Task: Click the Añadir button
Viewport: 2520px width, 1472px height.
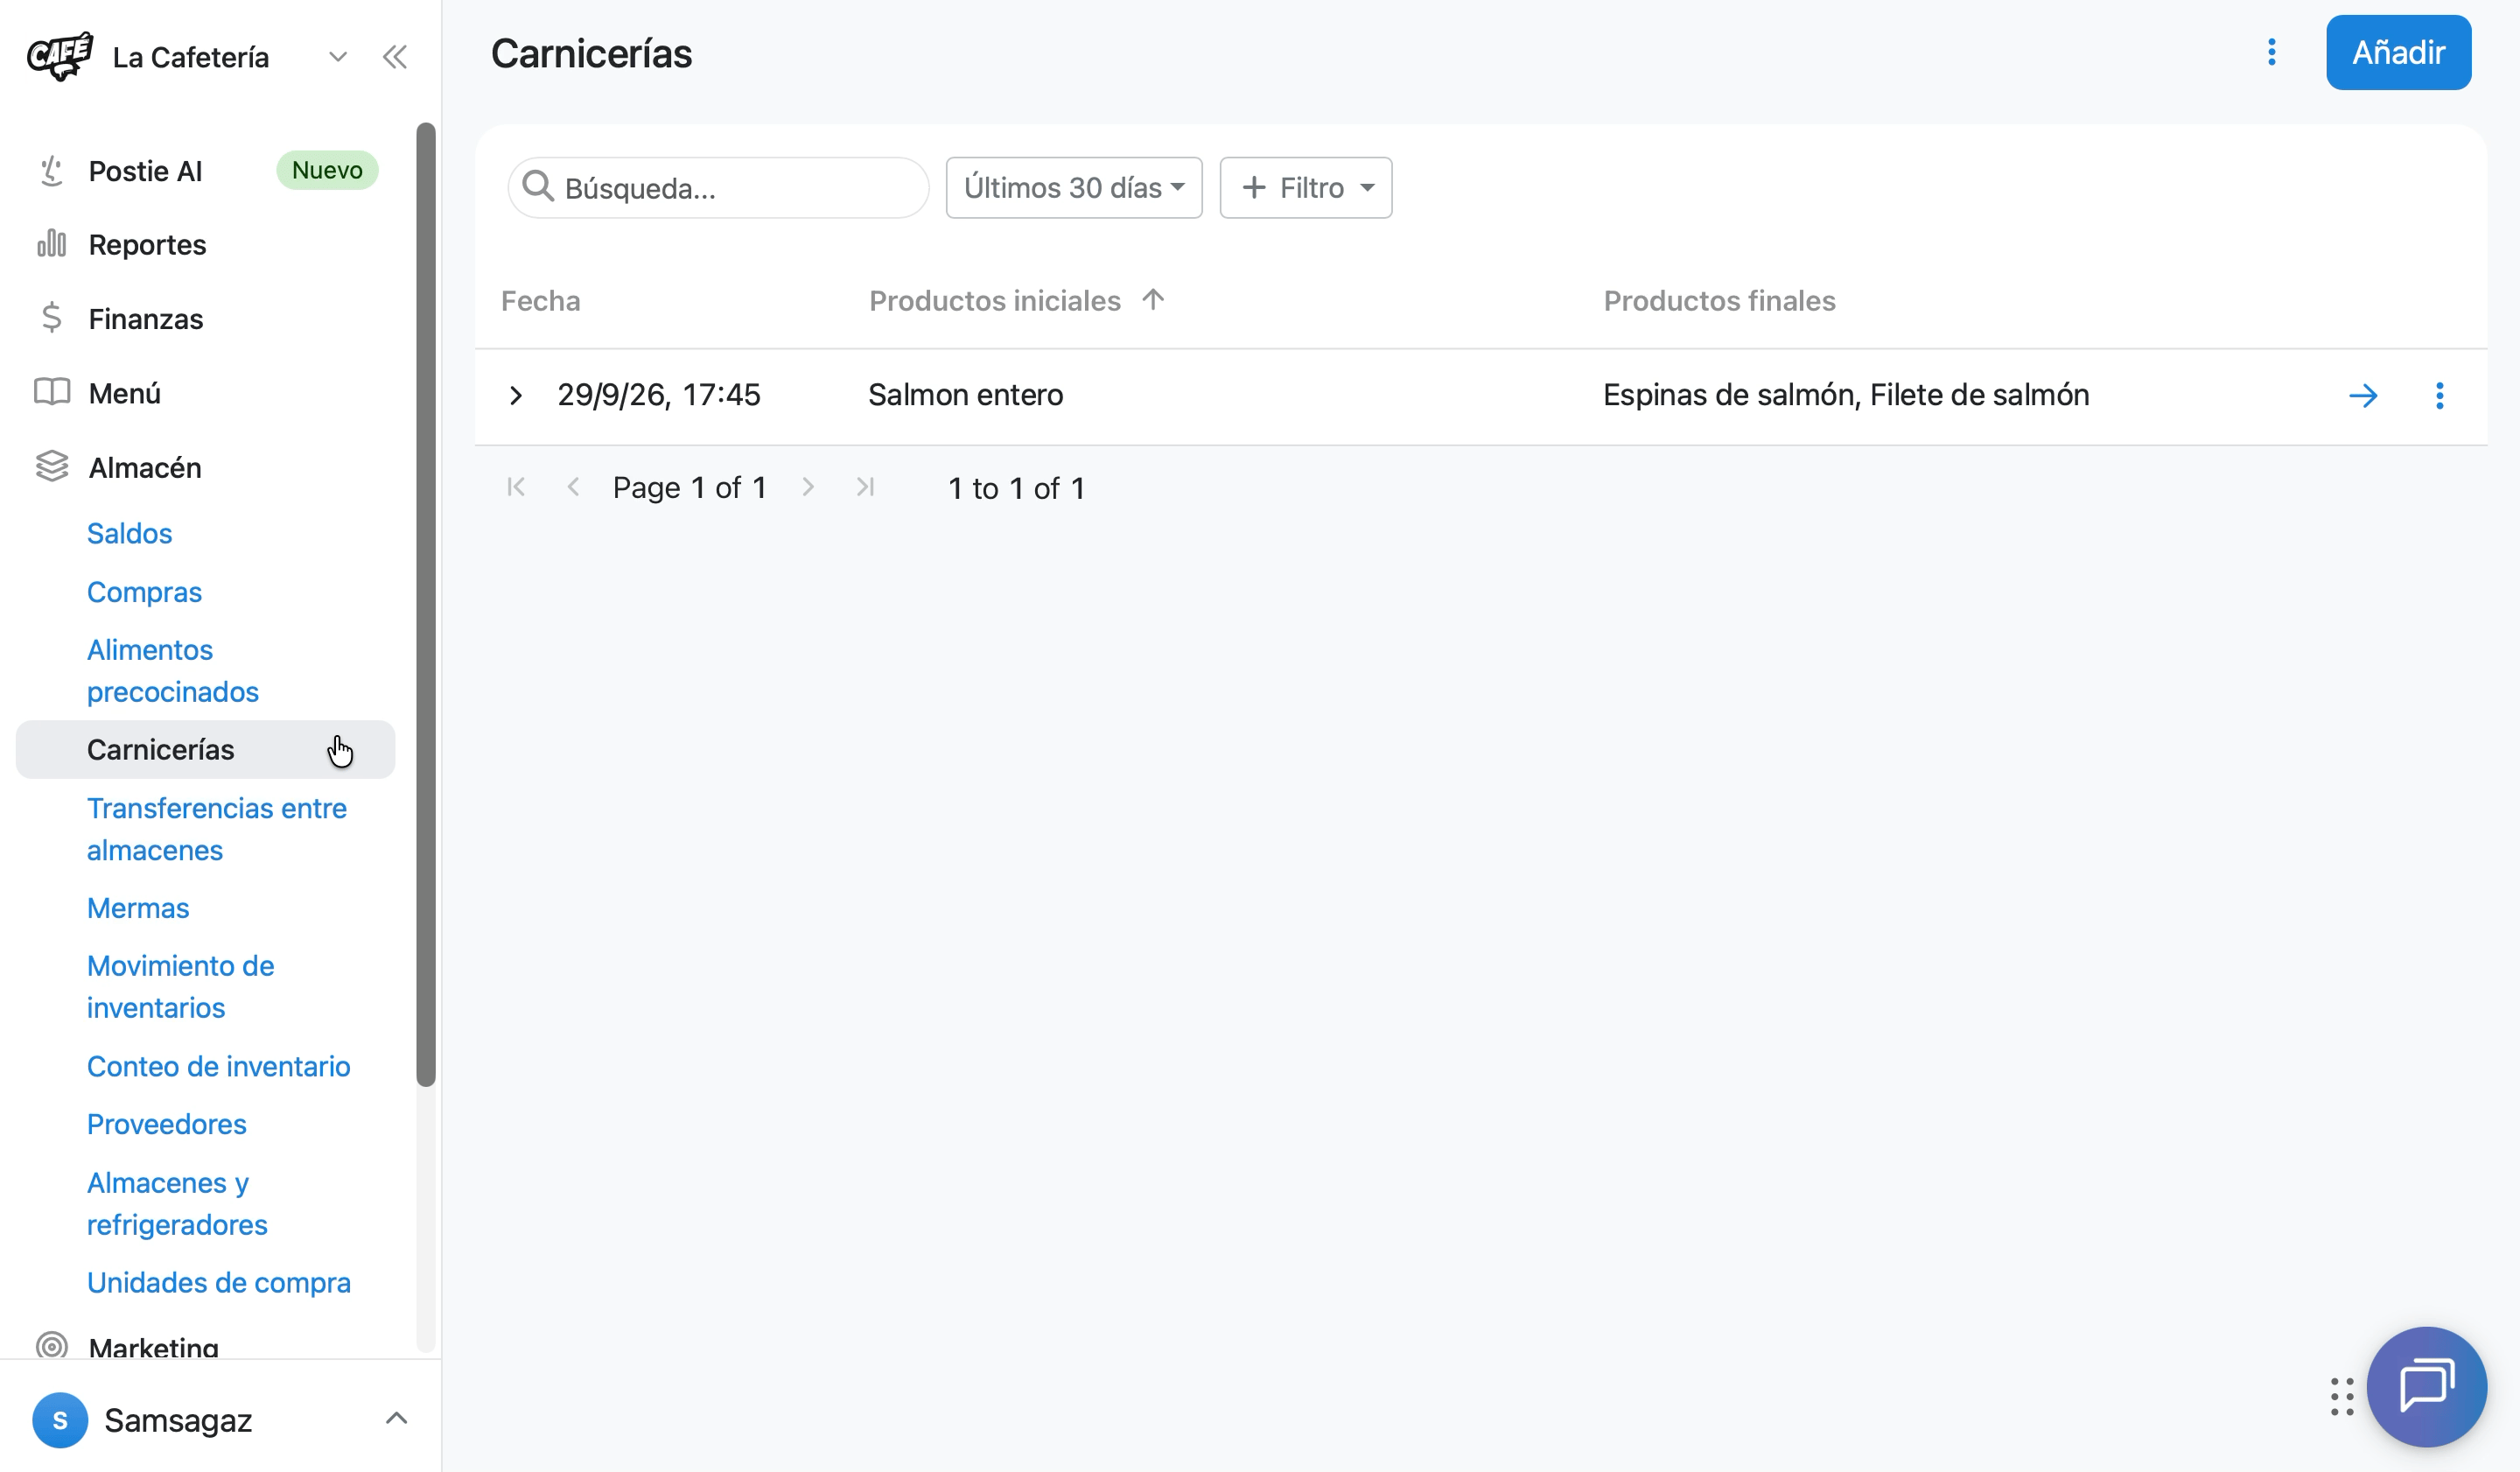Action: [x=2398, y=52]
